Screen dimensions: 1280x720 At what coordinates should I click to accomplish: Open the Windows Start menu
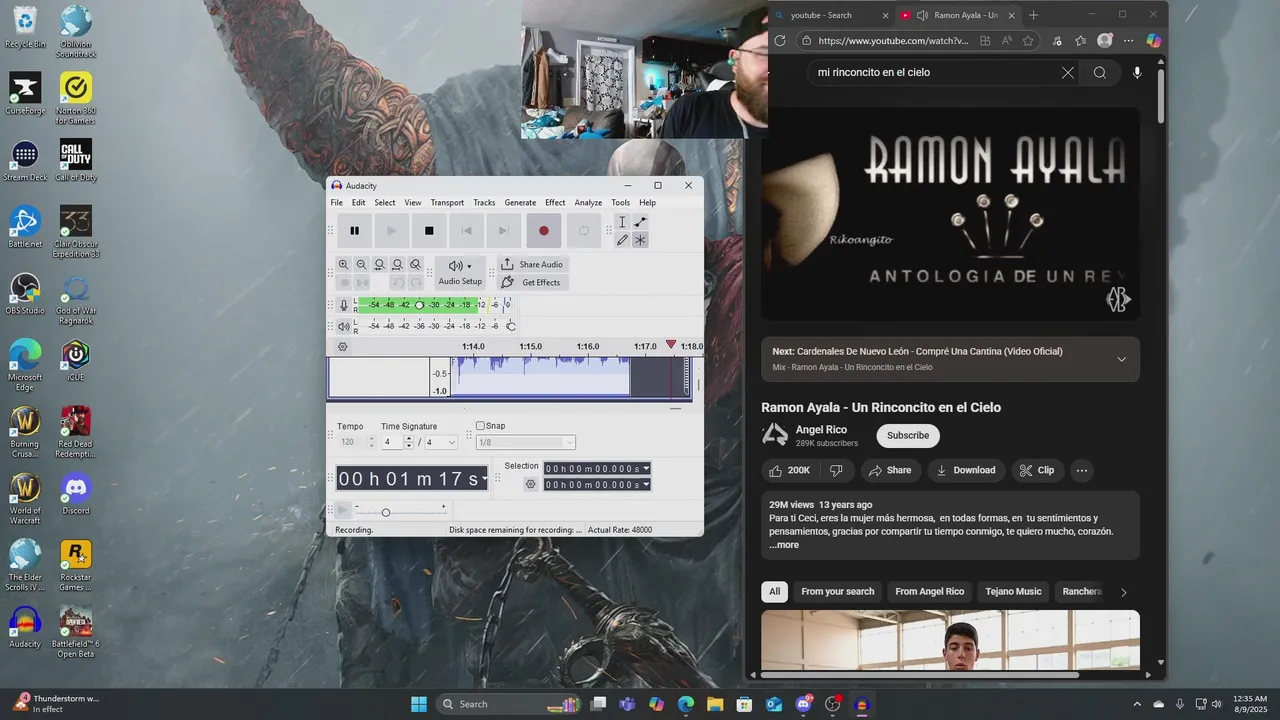pyautogui.click(x=419, y=704)
